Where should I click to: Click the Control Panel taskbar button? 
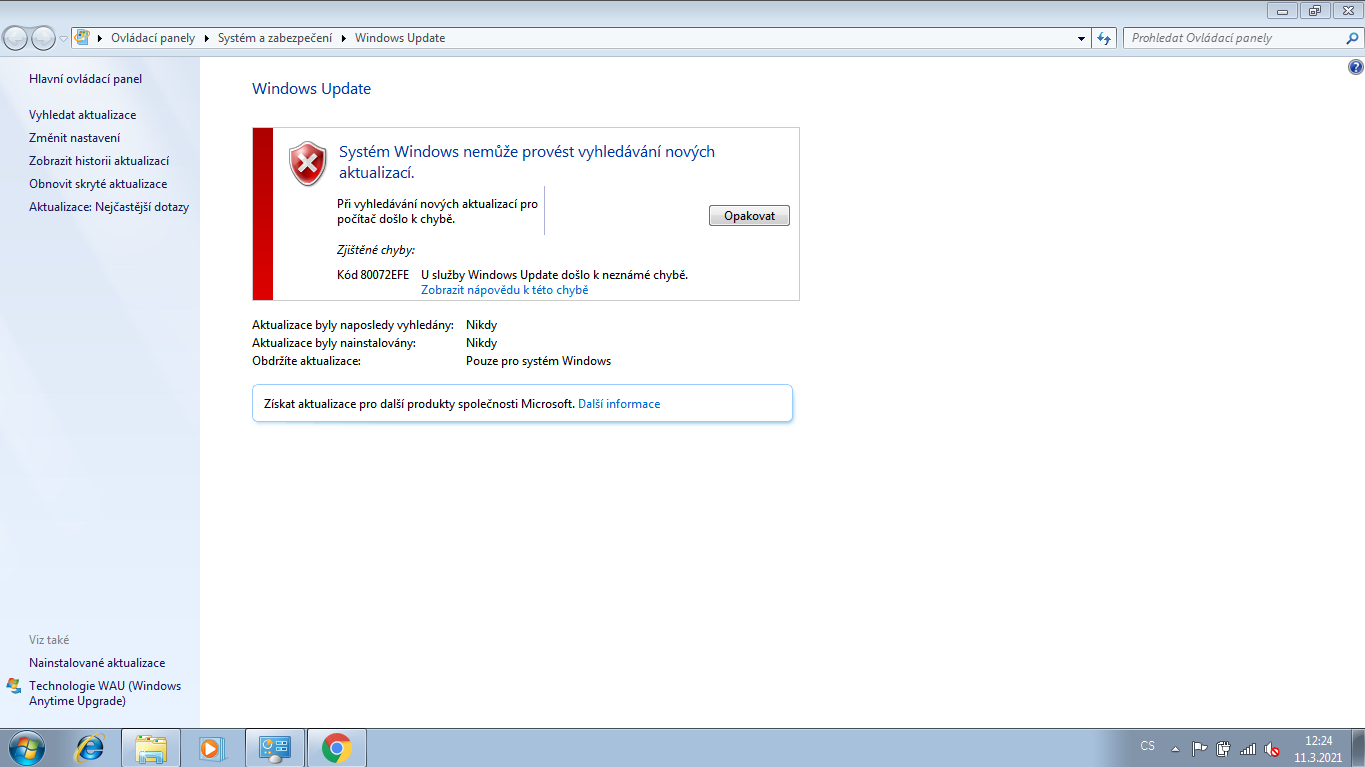274,748
